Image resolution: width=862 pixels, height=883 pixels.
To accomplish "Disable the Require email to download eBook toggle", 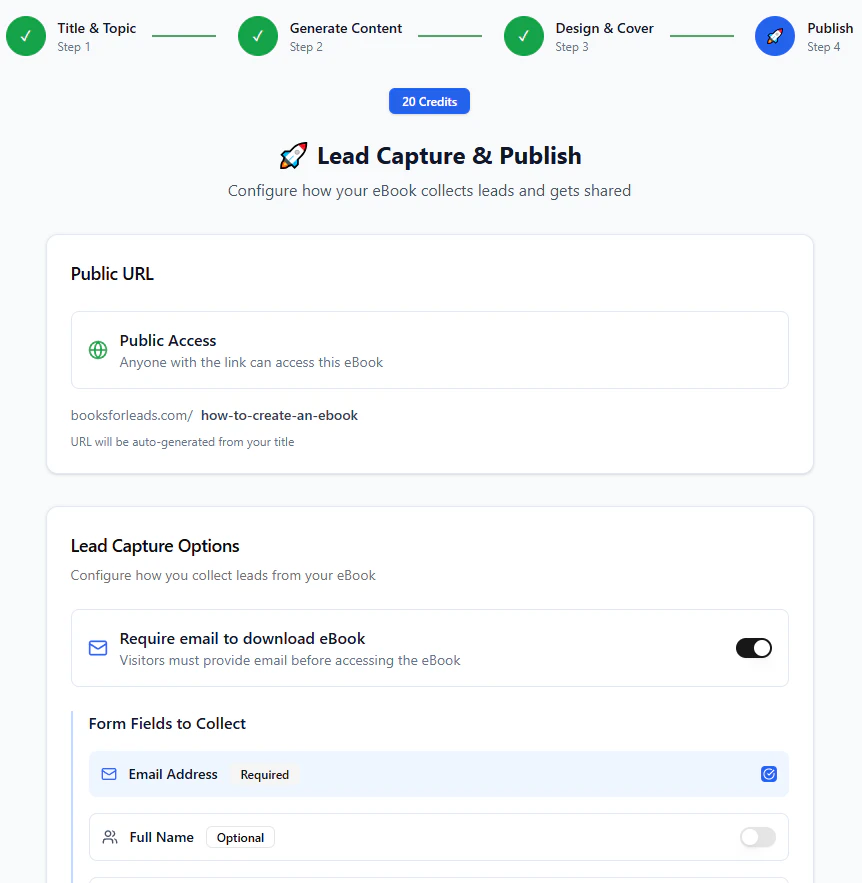I will tap(754, 647).
